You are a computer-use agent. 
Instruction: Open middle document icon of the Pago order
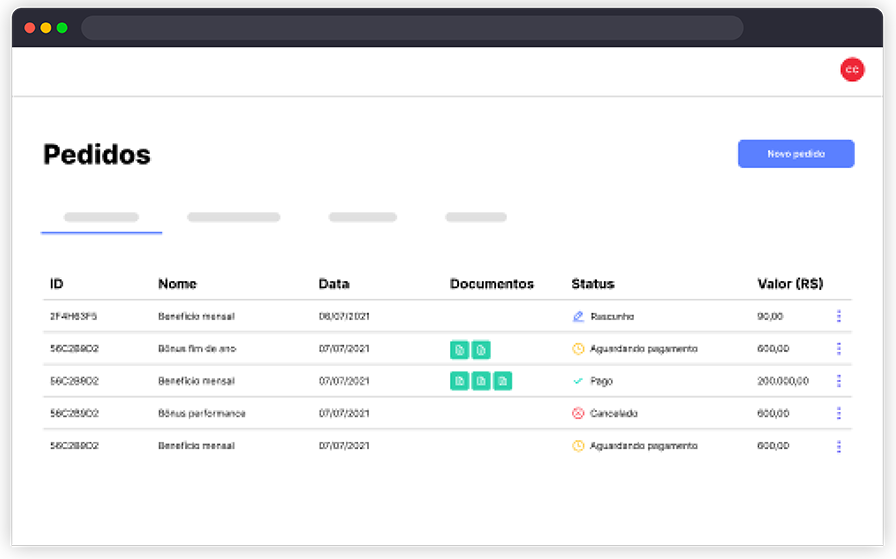pyautogui.click(x=481, y=381)
